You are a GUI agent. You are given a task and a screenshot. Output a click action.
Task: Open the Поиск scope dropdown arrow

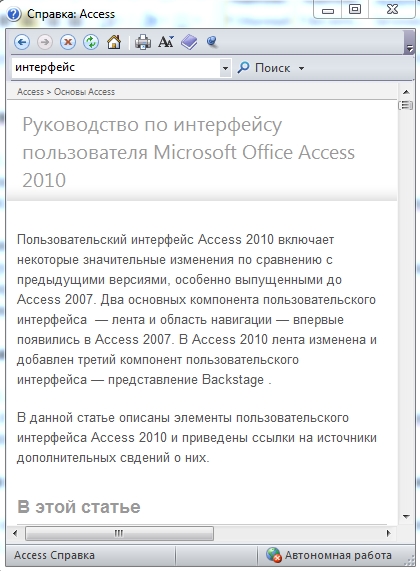301,68
